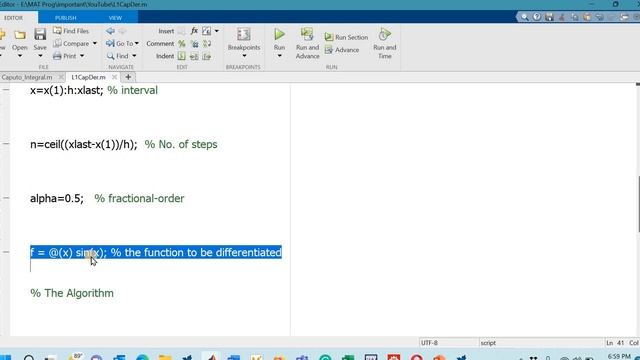Go back with the blue navigate arrow
The width and height of the screenshot is (640, 360).
click(x=110, y=31)
